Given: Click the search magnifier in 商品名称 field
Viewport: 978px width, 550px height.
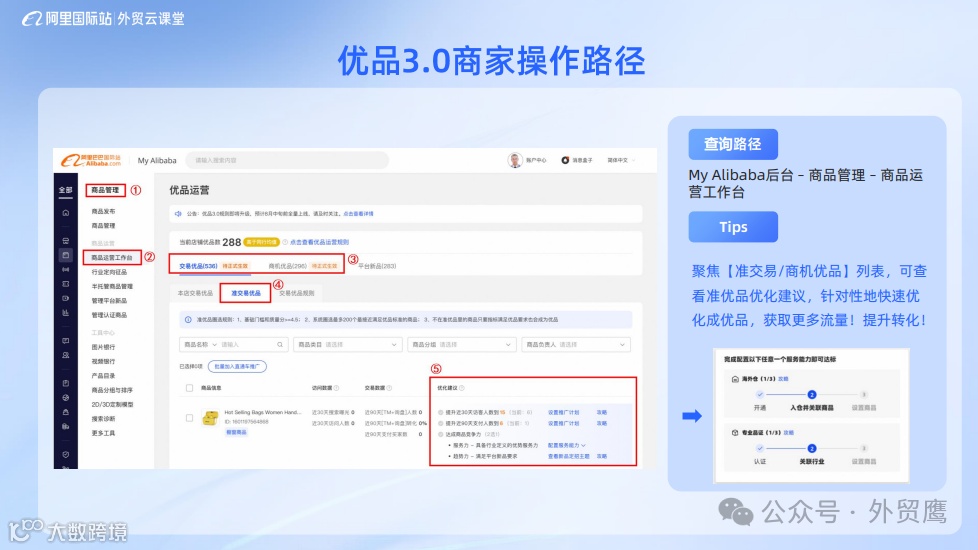Looking at the screenshot, I should point(280,344).
